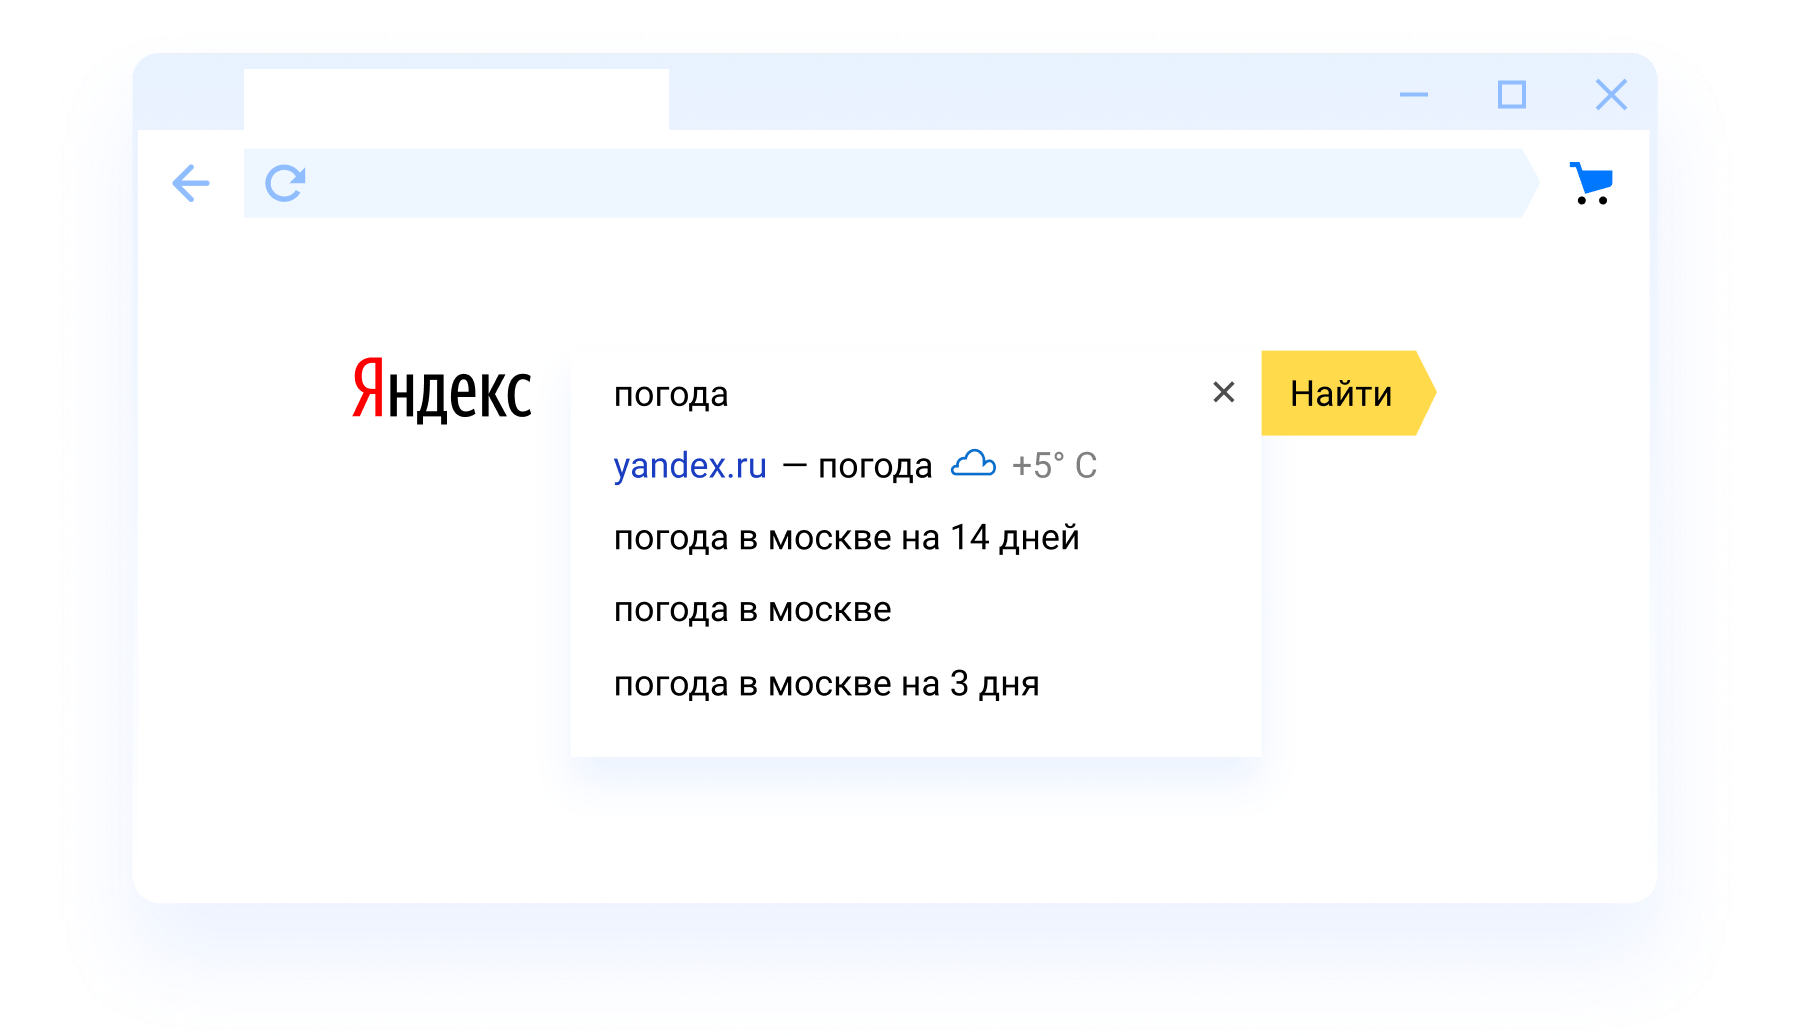Open the shopping cart extension icon
This screenshot has width=1794, height=1036.
[x=1591, y=183]
